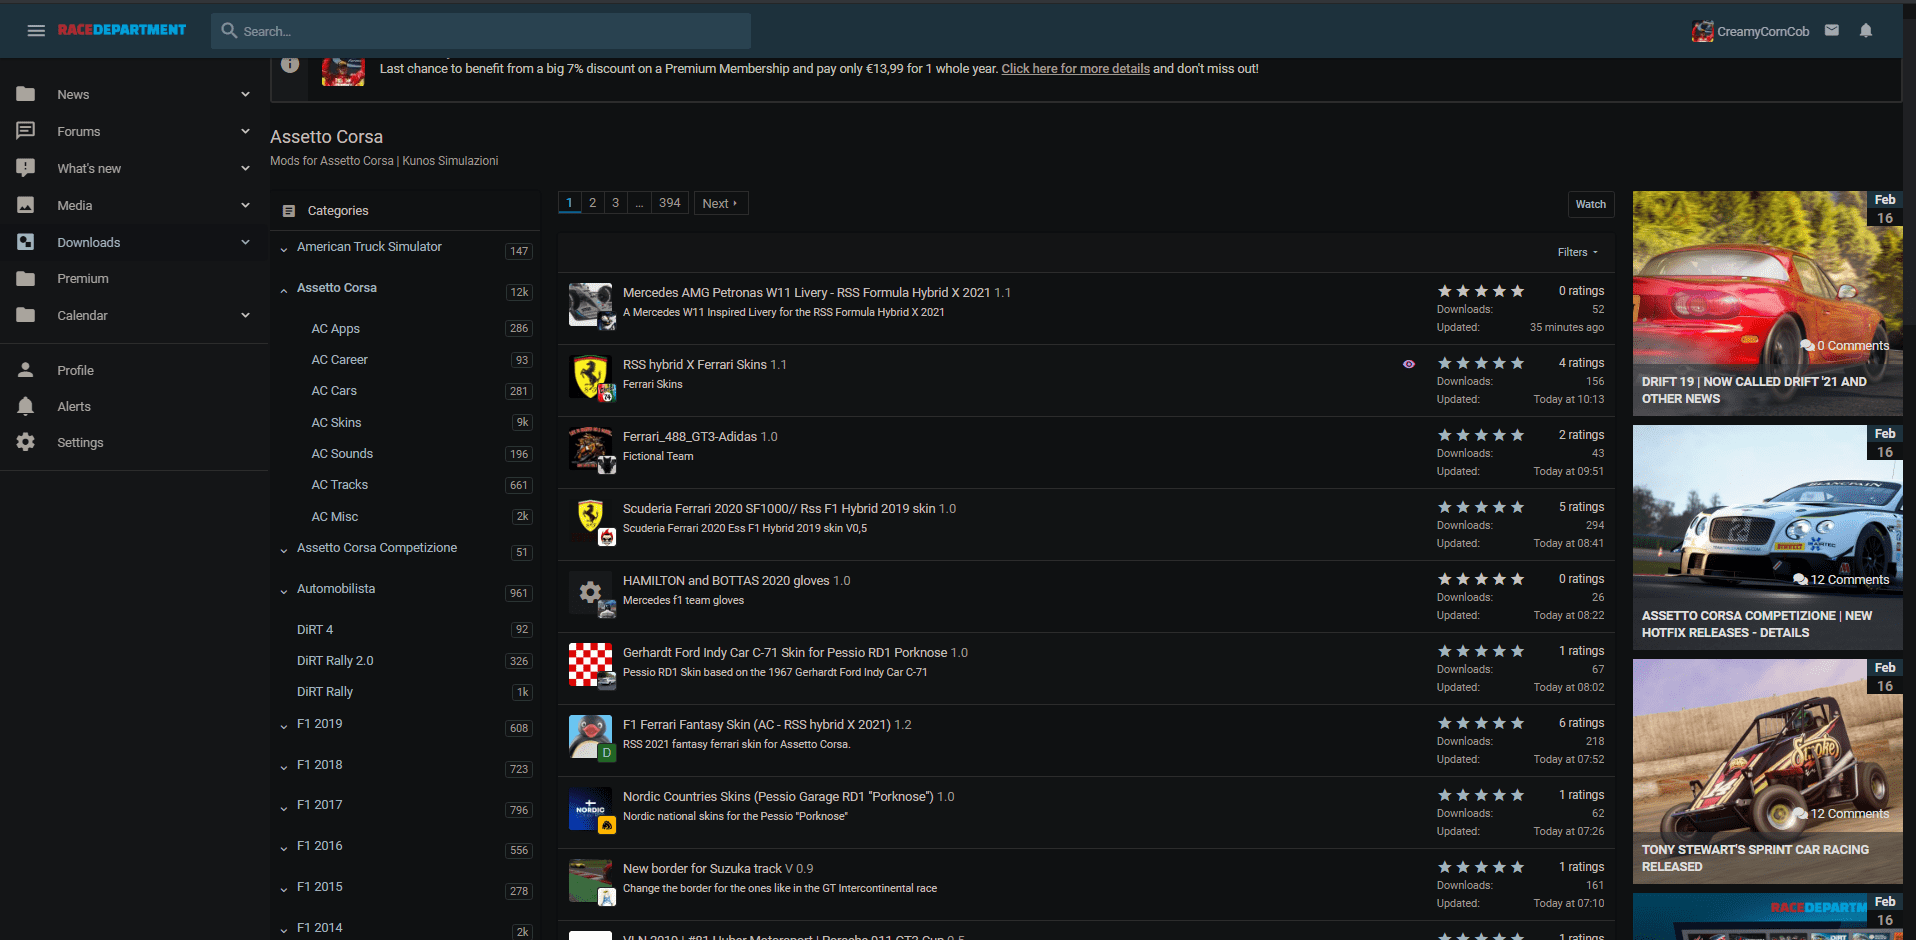Click Ferrari_488_GT3-Adidas resource icon
Viewport: 1916px width, 940px height.
(591, 449)
